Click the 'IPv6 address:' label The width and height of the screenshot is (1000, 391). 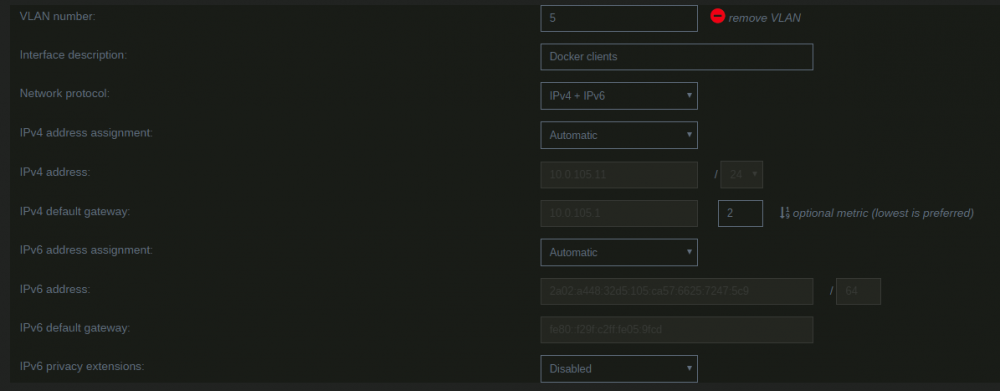point(55,289)
